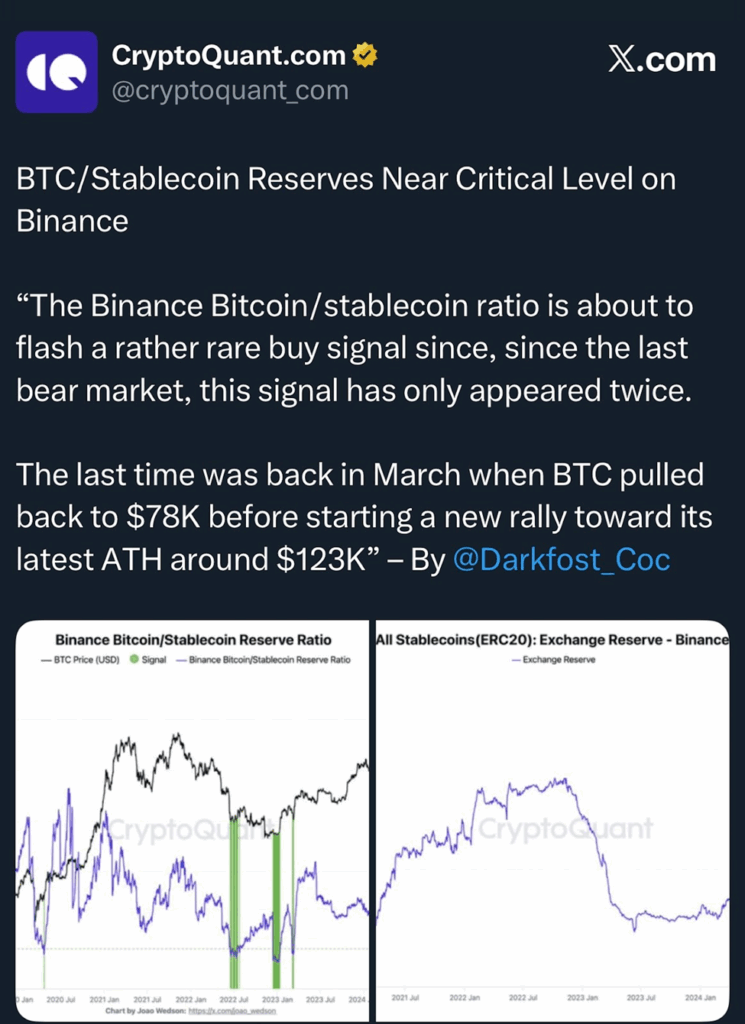This screenshot has height=1024, width=745.
Task: Open the CryptoQuant profile avatar
Action: coord(57,72)
